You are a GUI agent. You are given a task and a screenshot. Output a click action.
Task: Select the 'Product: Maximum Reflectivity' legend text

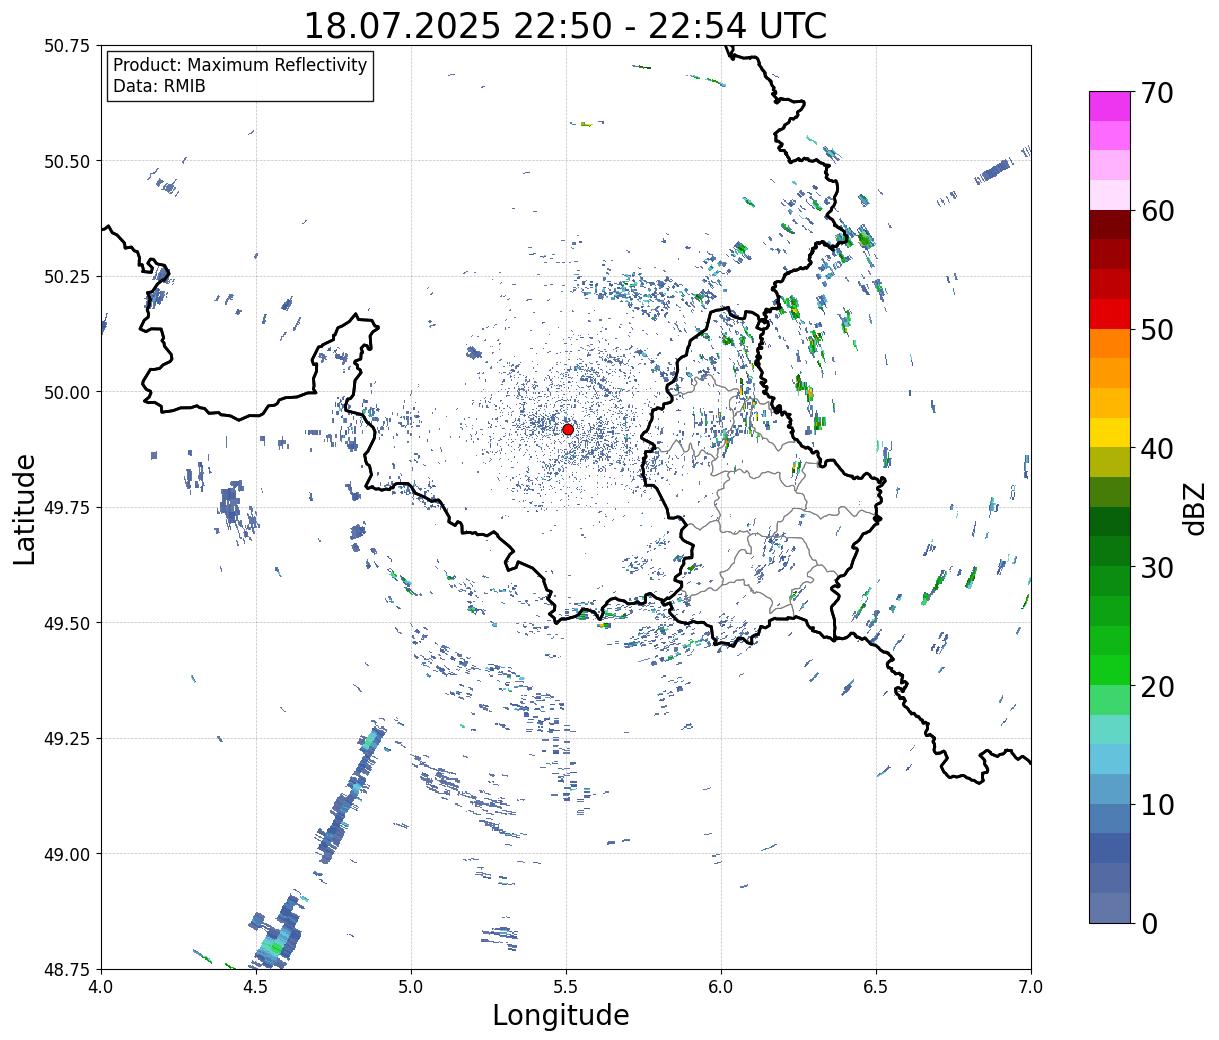(240, 65)
